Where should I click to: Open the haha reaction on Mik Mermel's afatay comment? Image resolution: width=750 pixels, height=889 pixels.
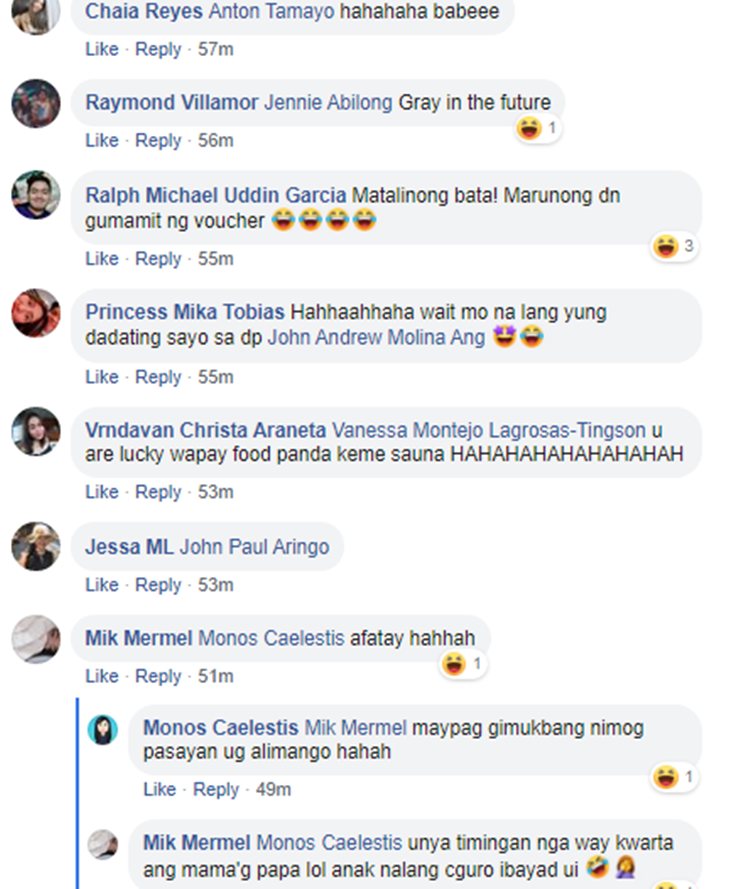pyautogui.click(x=463, y=664)
